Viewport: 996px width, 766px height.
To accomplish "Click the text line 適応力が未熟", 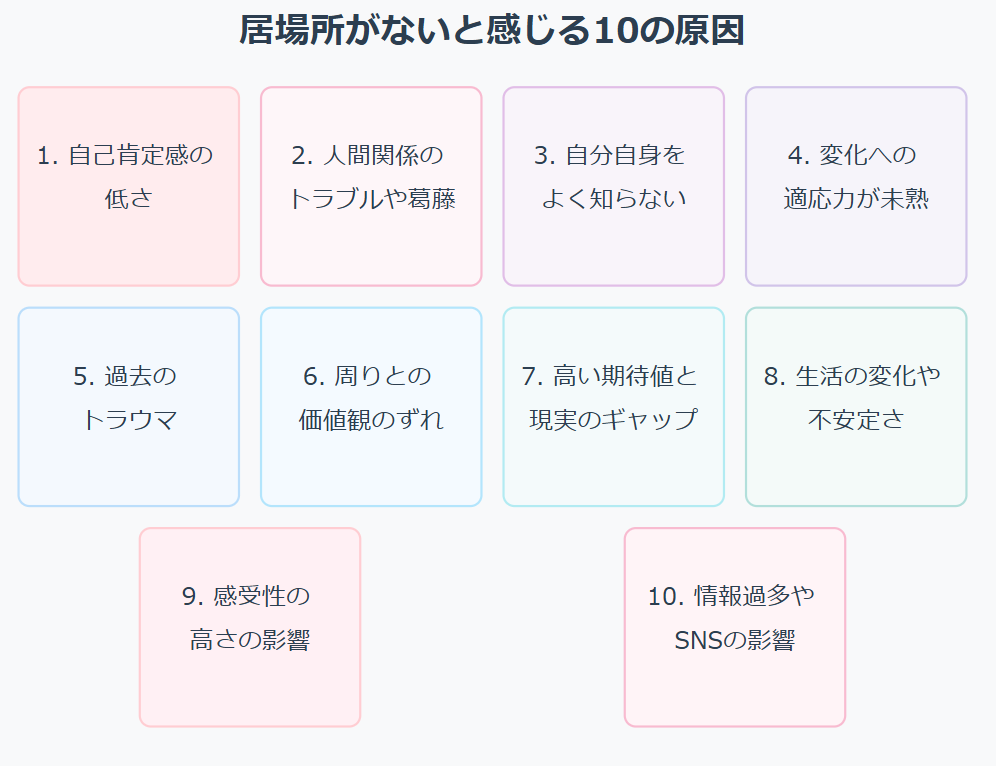I will click(856, 199).
